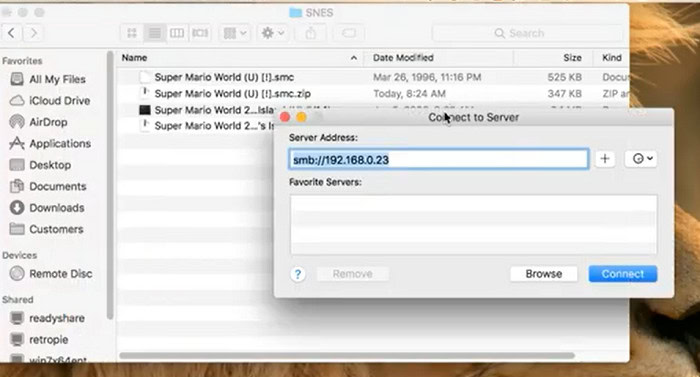The height and width of the screenshot is (377, 700).
Task: Click 525 KB size cell
Action: click(565, 77)
